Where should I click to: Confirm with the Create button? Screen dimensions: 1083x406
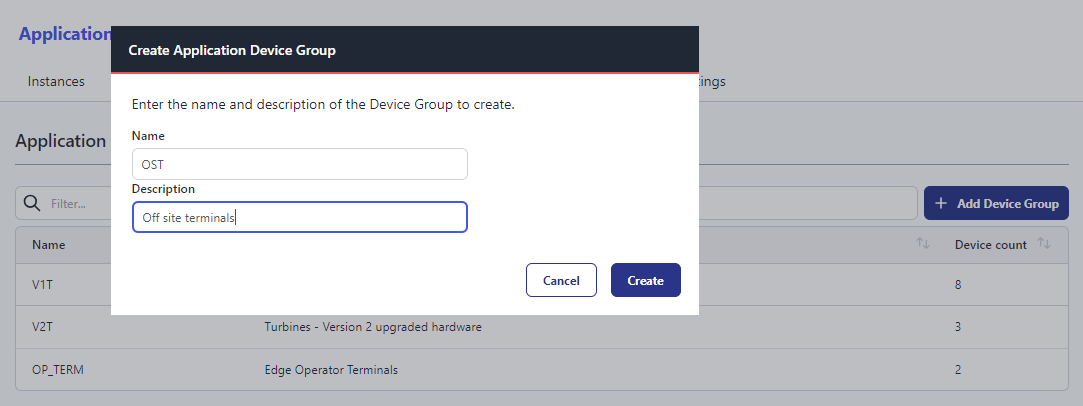[x=645, y=280]
